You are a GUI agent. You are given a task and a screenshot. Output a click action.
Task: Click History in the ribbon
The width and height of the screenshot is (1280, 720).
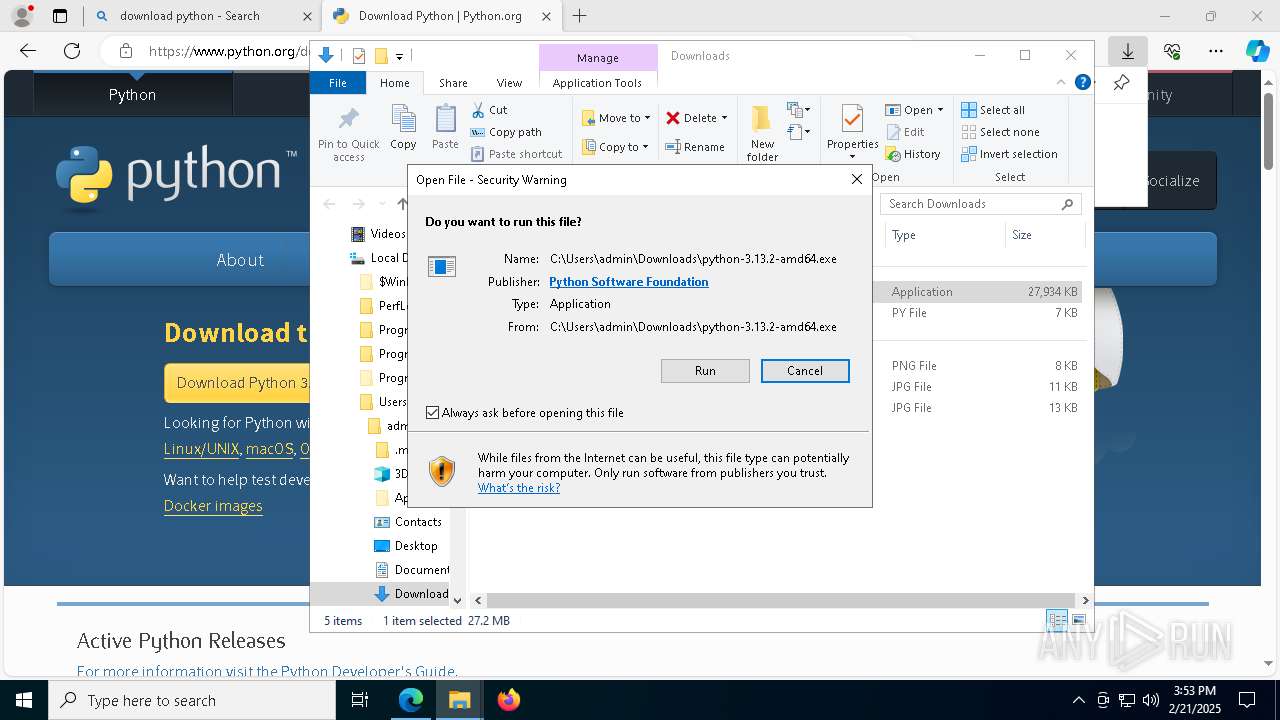coord(913,154)
